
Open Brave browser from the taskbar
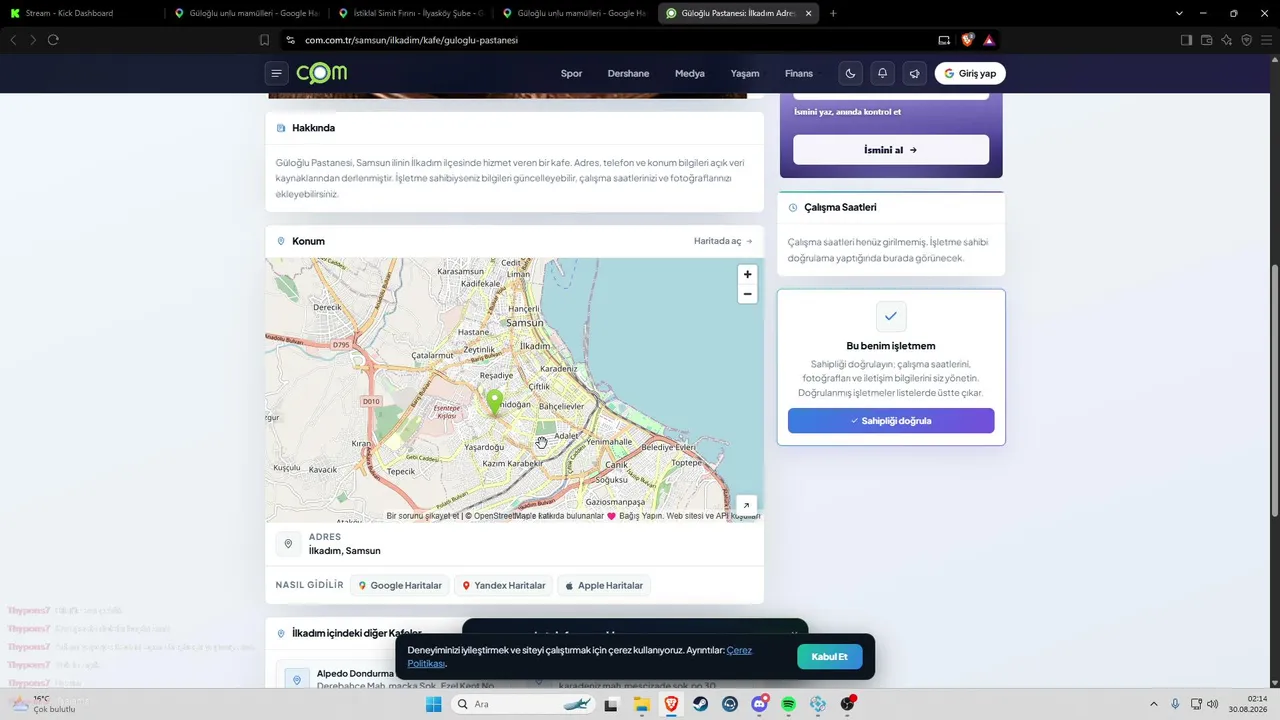tap(671, 704)
